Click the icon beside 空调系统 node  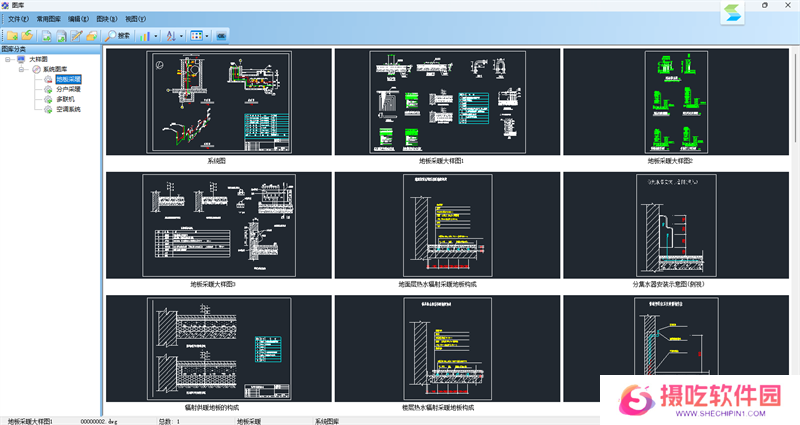(48, 109)
